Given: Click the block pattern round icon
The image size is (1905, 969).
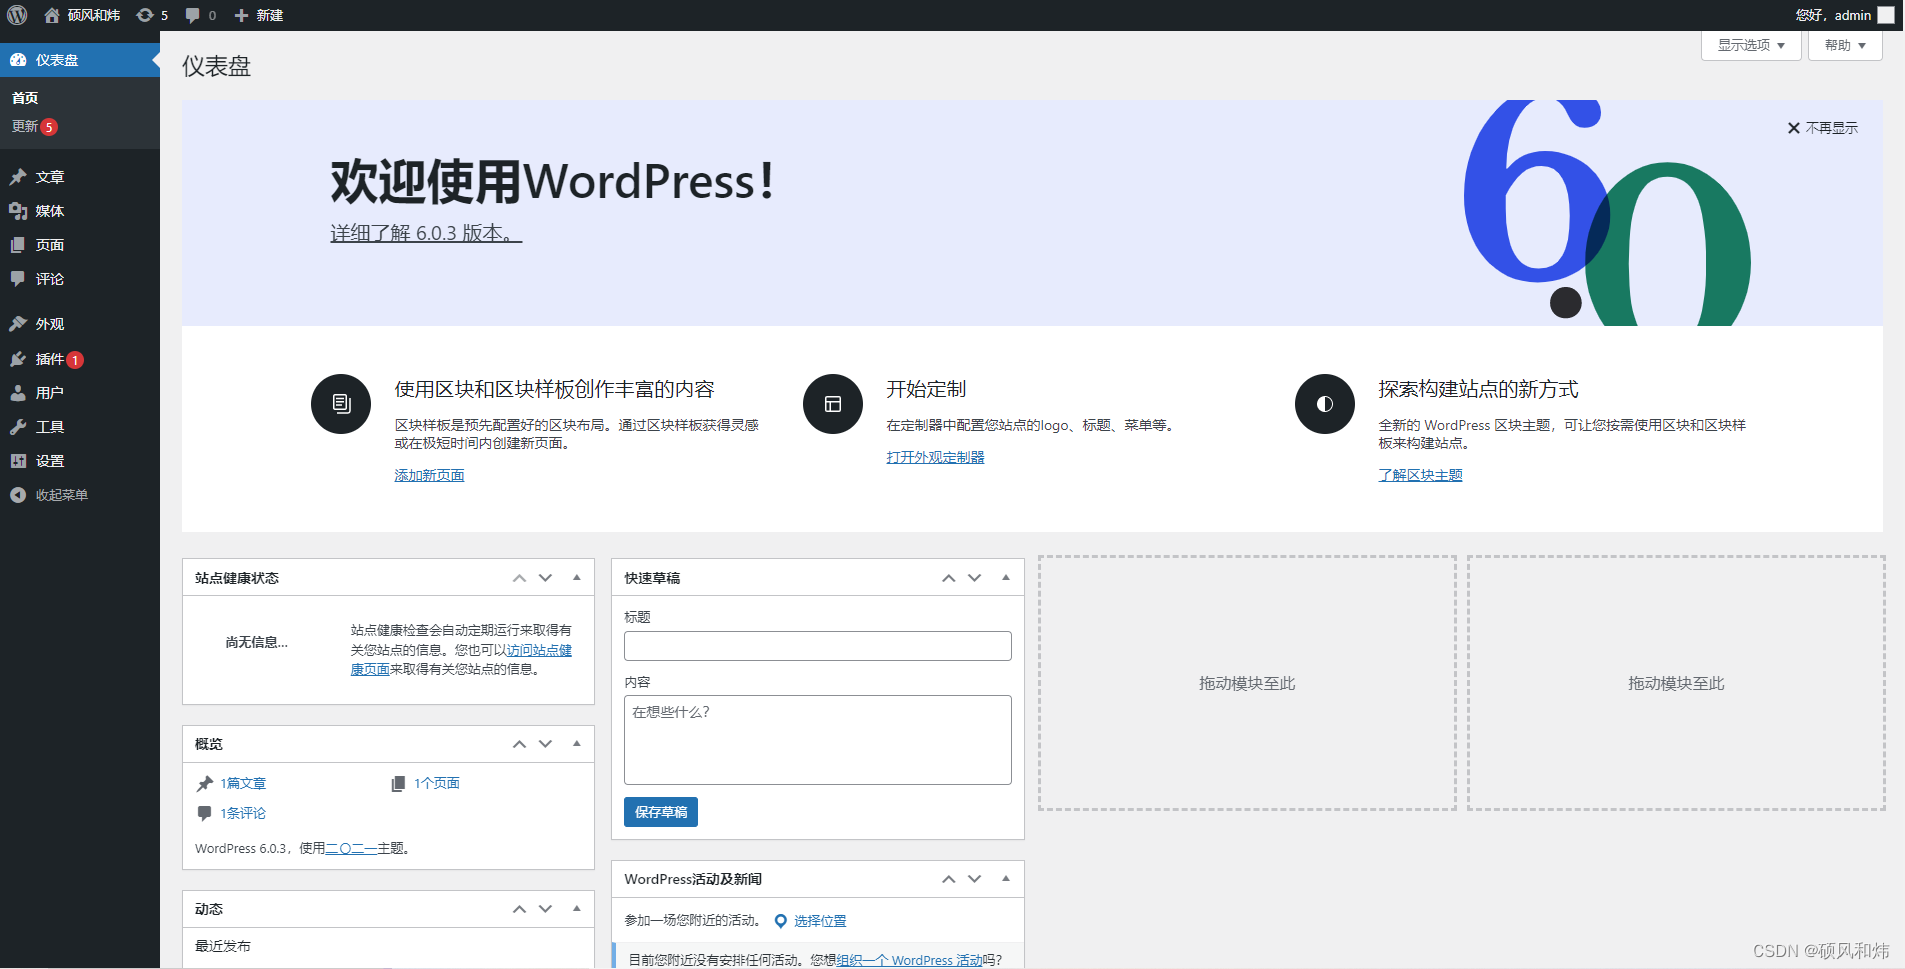Looking at the screenshot, I should [341, 404].
